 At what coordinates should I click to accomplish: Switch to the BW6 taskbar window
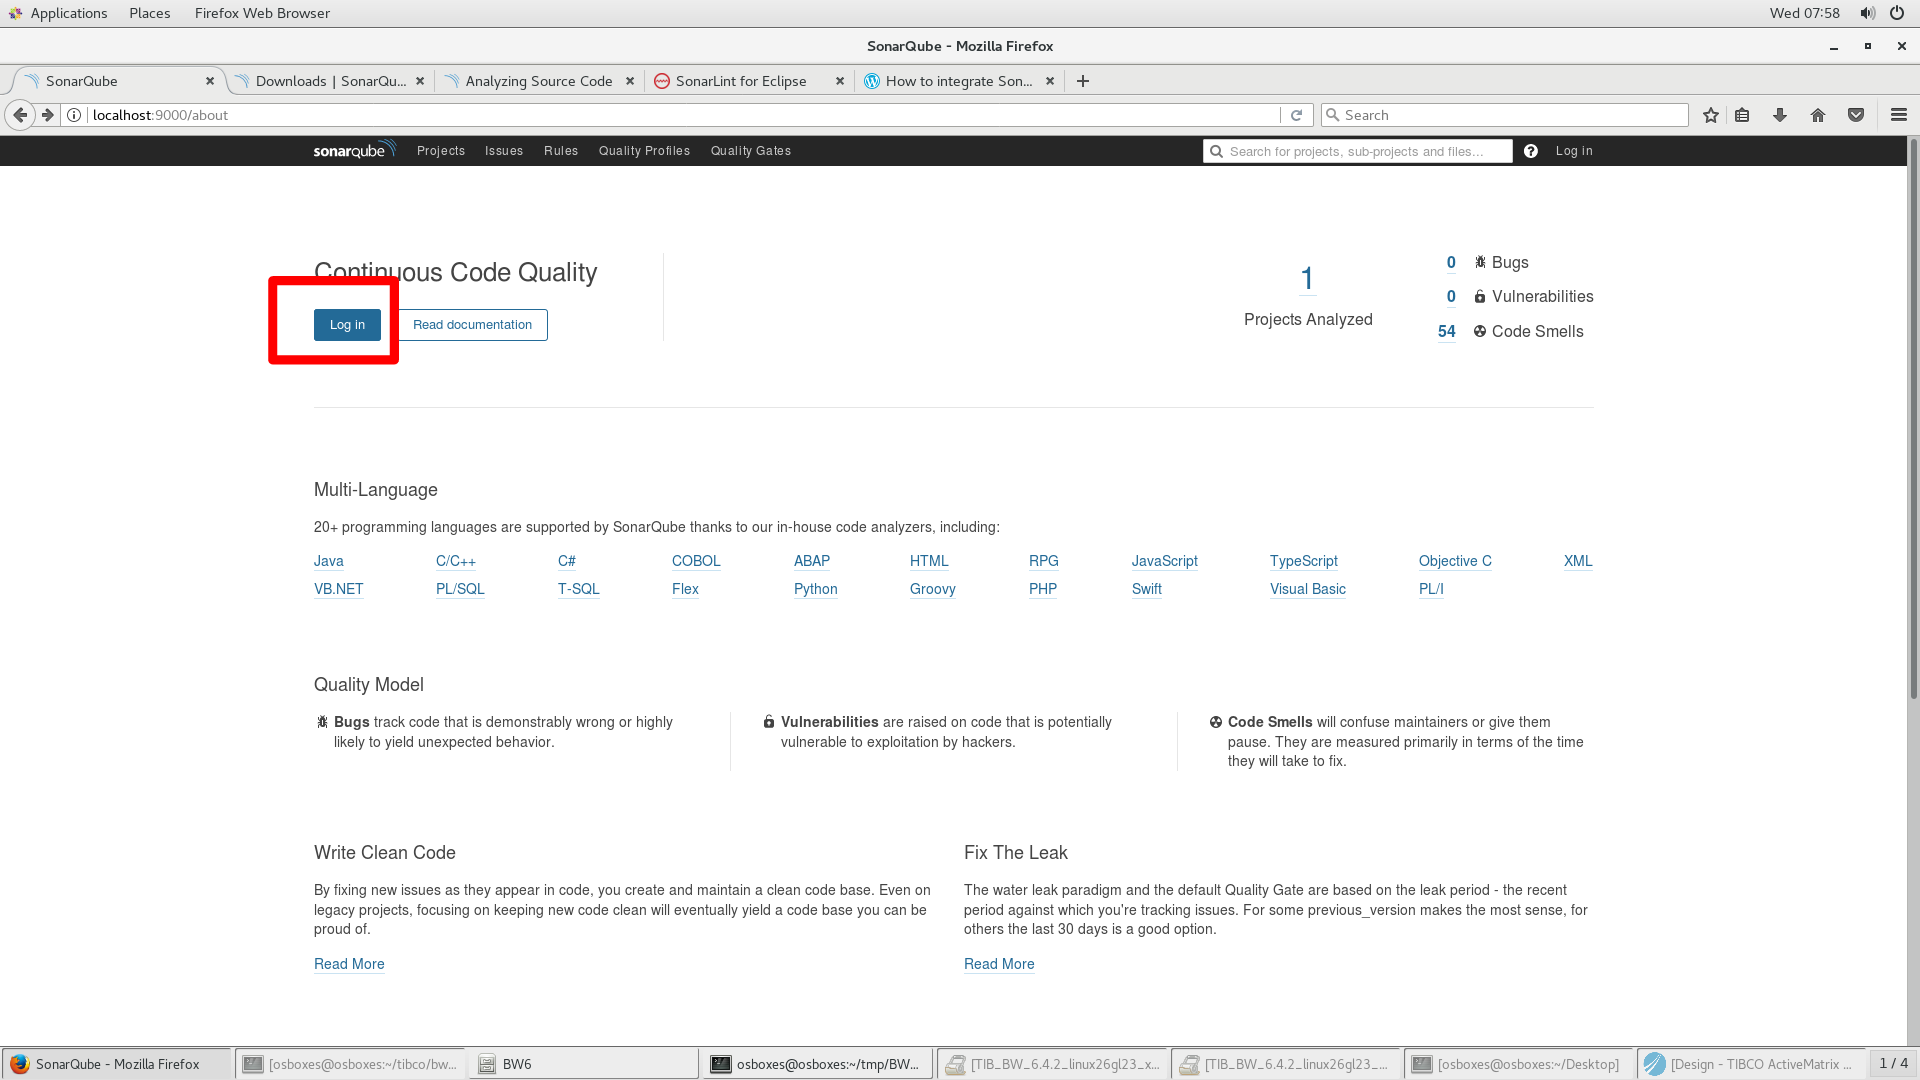click(584, 1064)
